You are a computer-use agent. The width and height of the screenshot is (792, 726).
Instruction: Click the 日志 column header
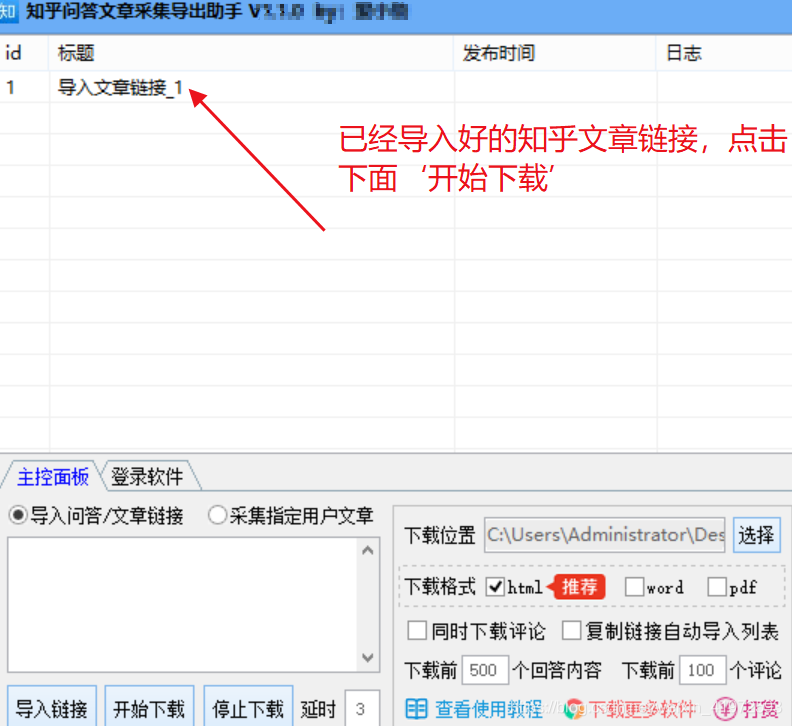point(724,53)
